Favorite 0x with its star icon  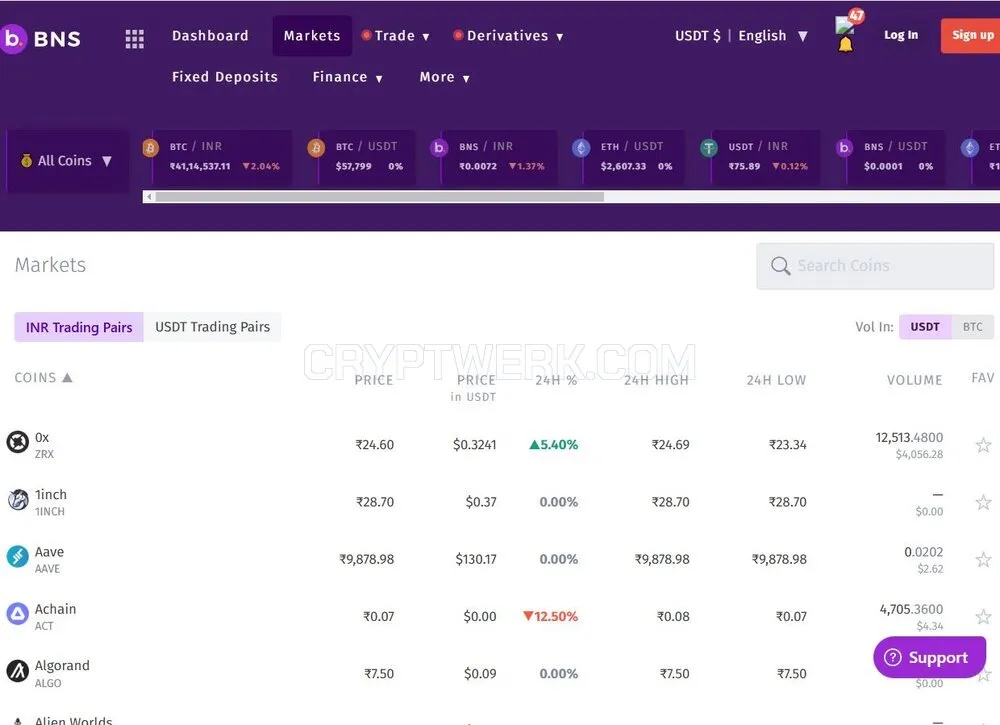pyautogui.click(x=983, y=445)
